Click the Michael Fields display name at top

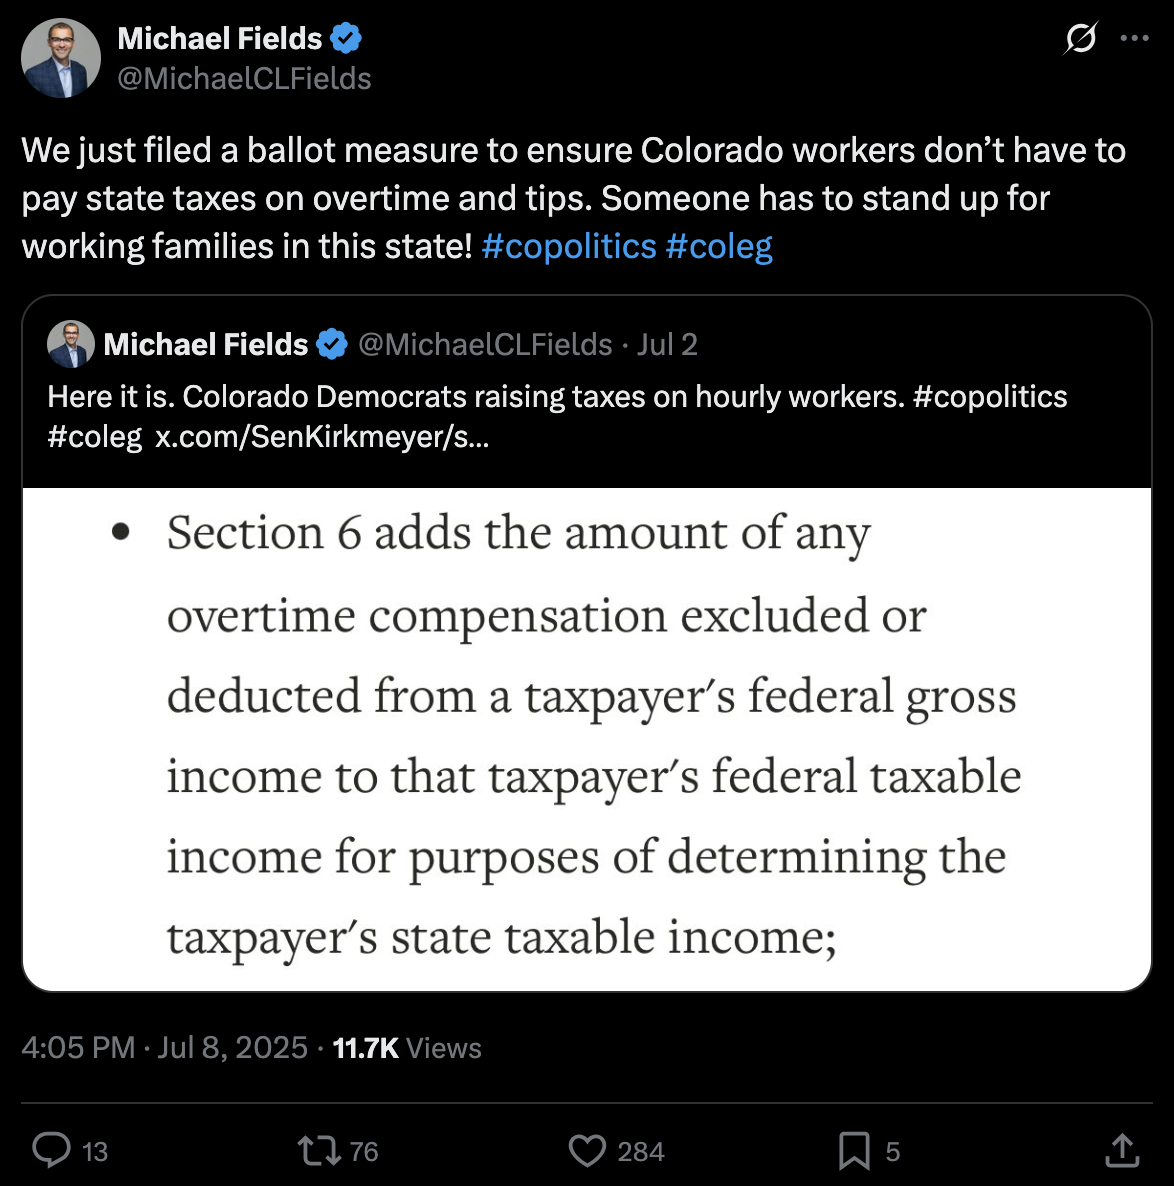click(x=219, y=39)
